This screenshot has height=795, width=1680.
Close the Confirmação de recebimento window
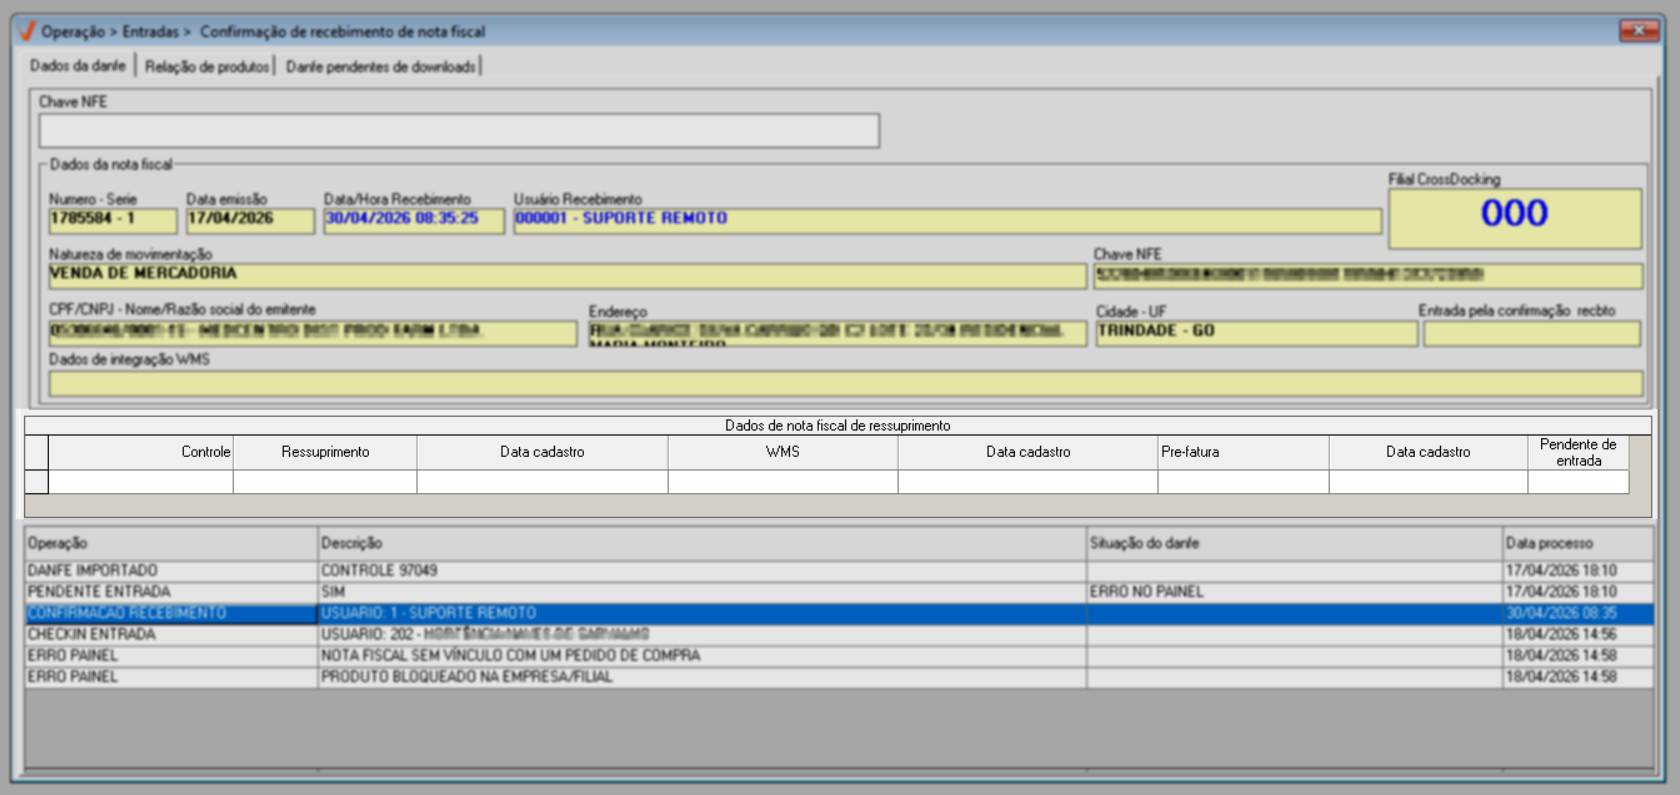tap(1638, 31)
